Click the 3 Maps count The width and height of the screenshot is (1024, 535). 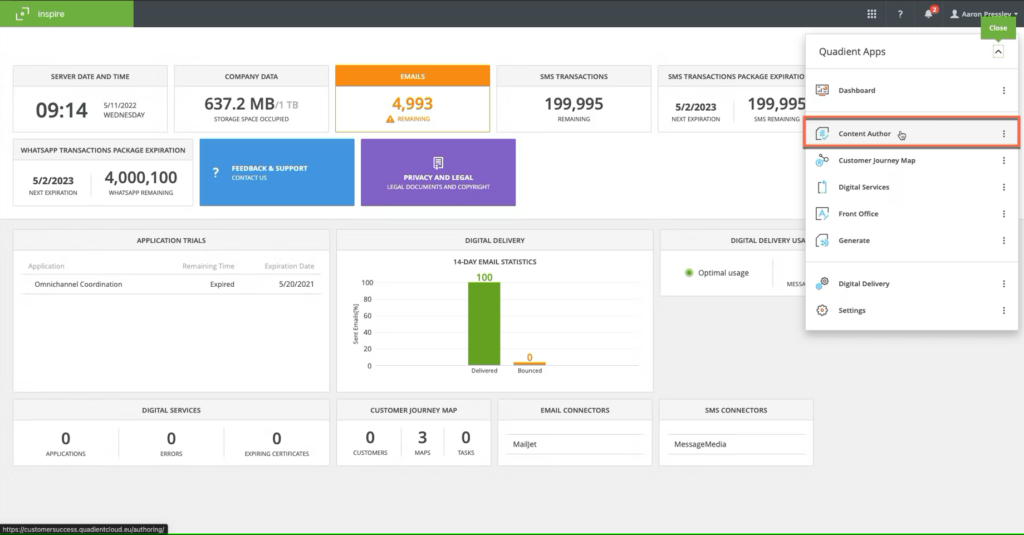pos(423,437)
